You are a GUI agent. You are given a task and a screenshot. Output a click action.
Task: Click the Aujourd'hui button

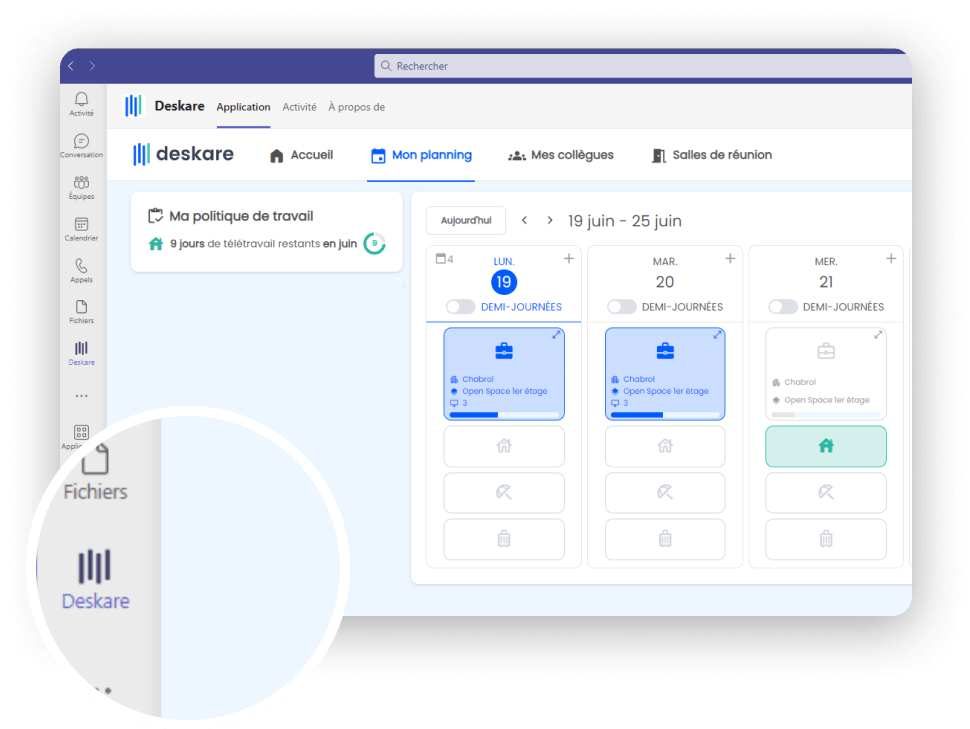click(466, 220)
